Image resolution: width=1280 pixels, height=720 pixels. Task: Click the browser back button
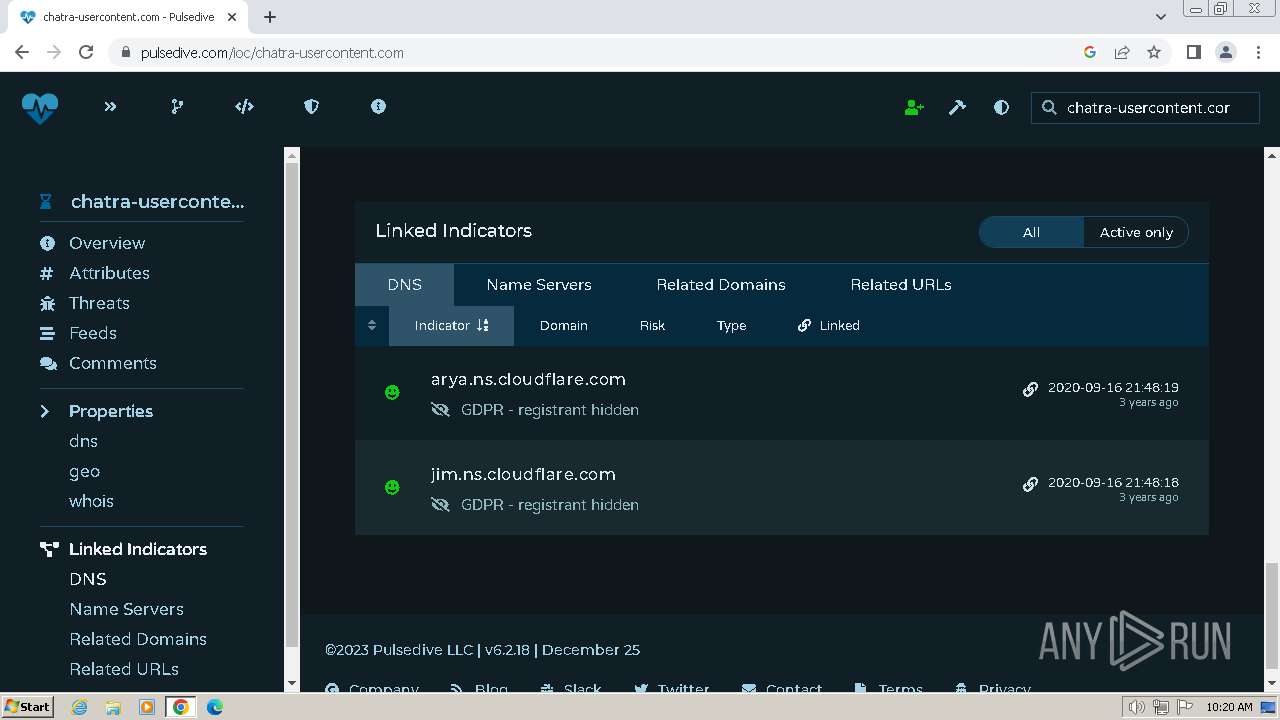pos(22,52)
